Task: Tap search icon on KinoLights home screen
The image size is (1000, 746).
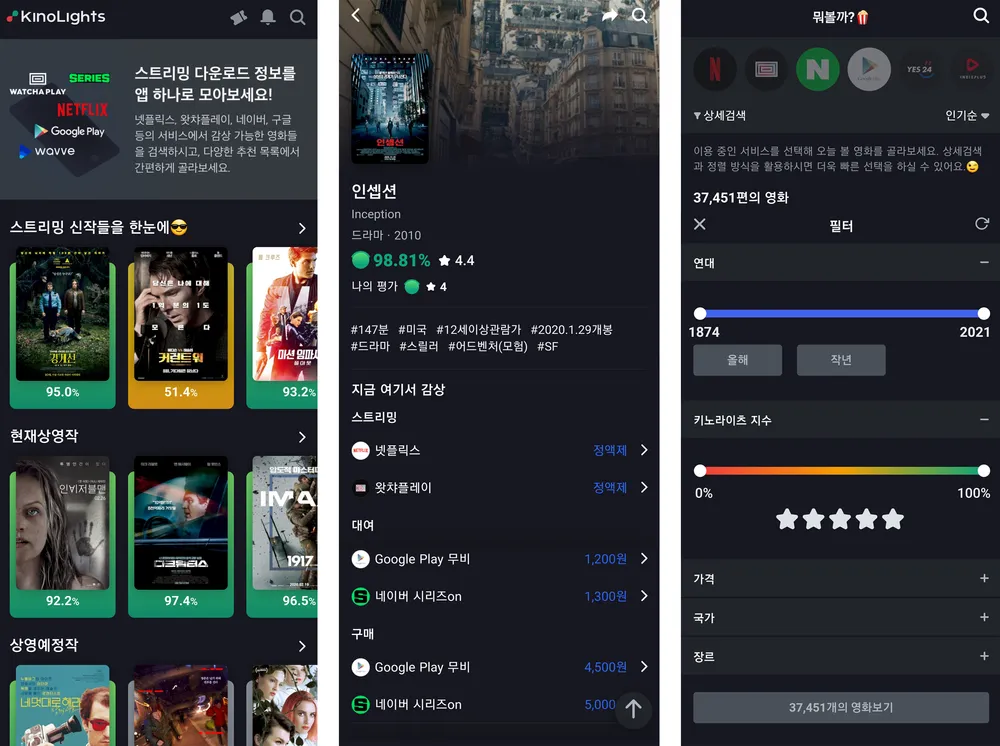Action: click(x=297, y=17)
